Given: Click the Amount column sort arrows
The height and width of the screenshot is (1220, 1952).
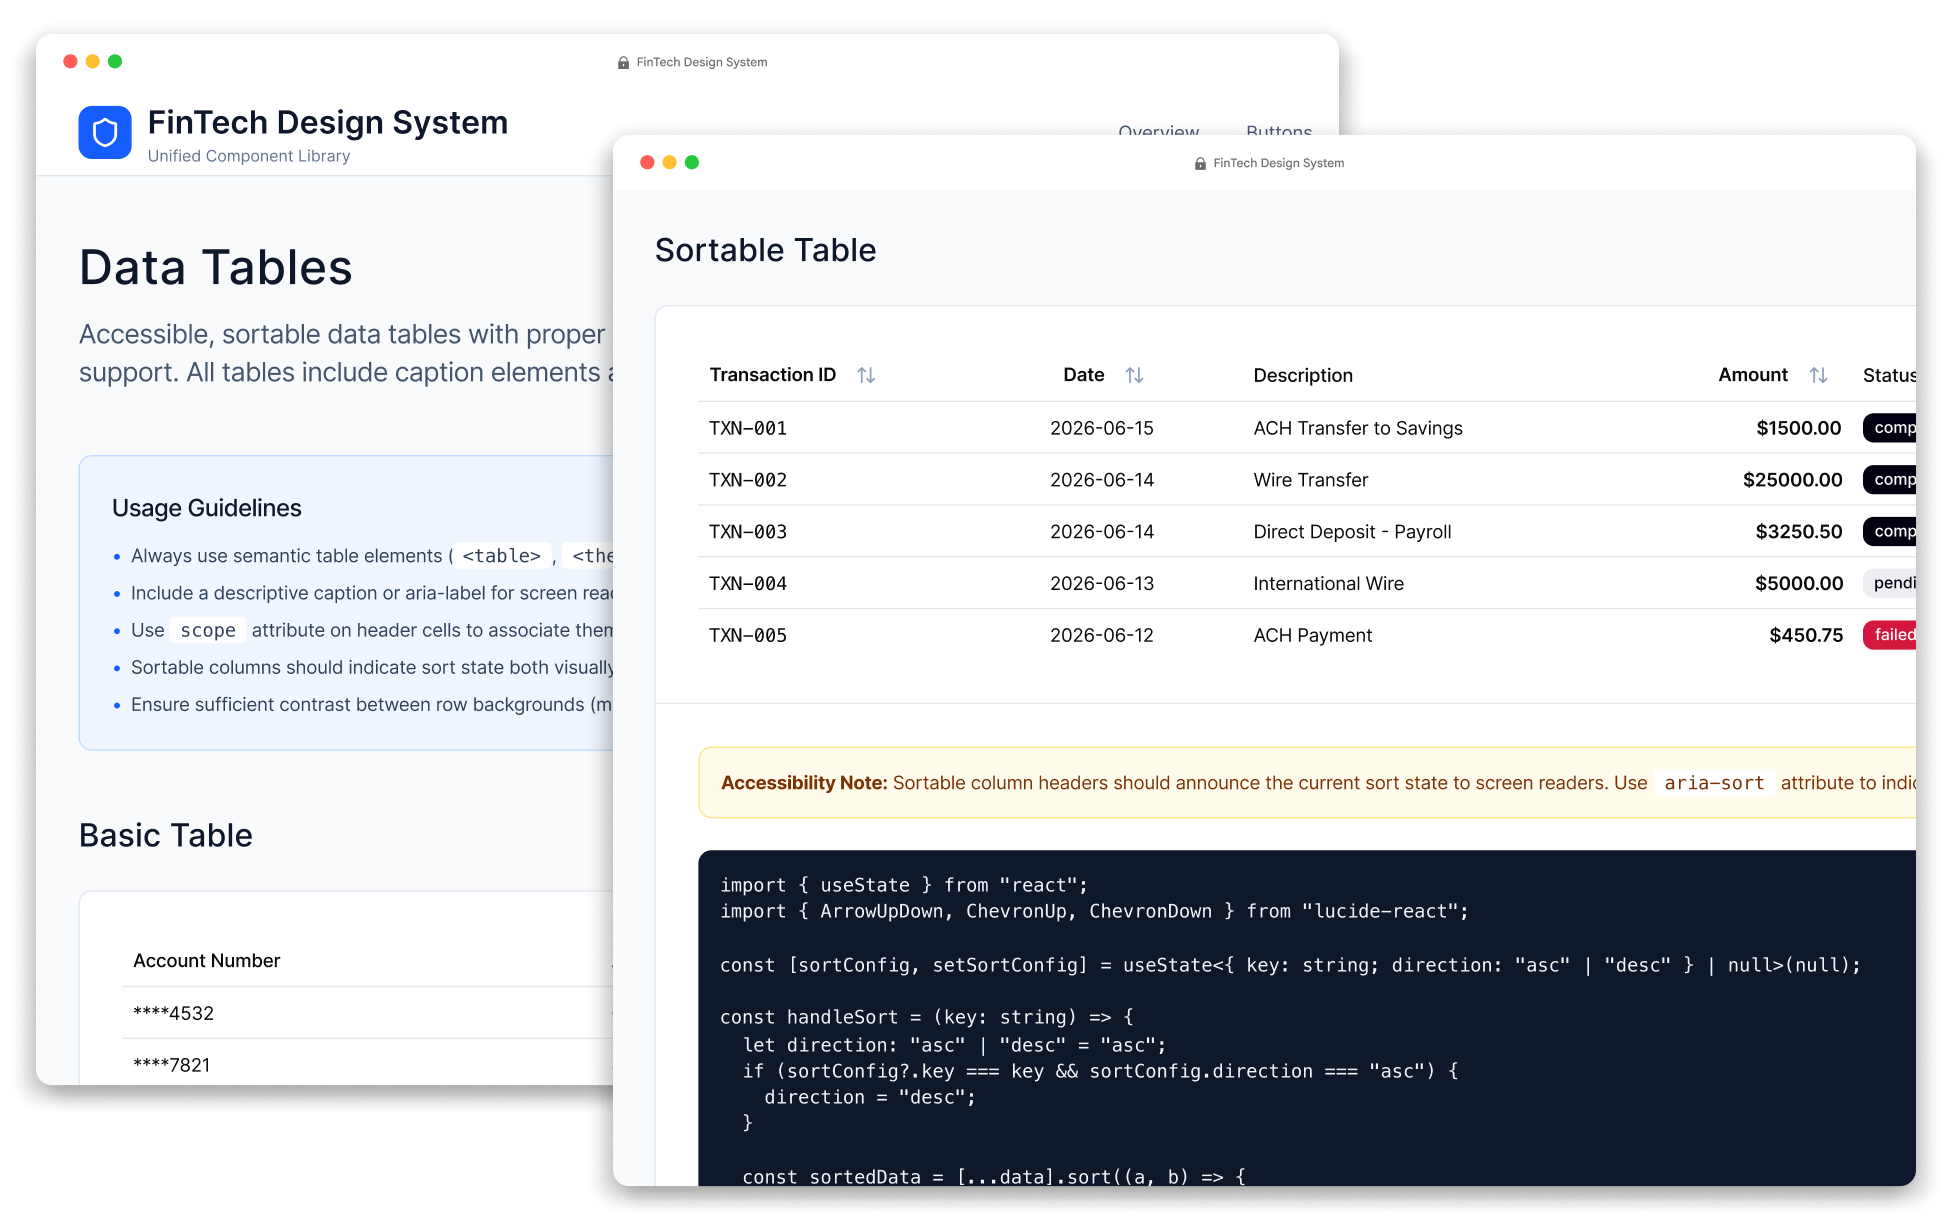Looking at the screenshot, I should point(1818,375).
